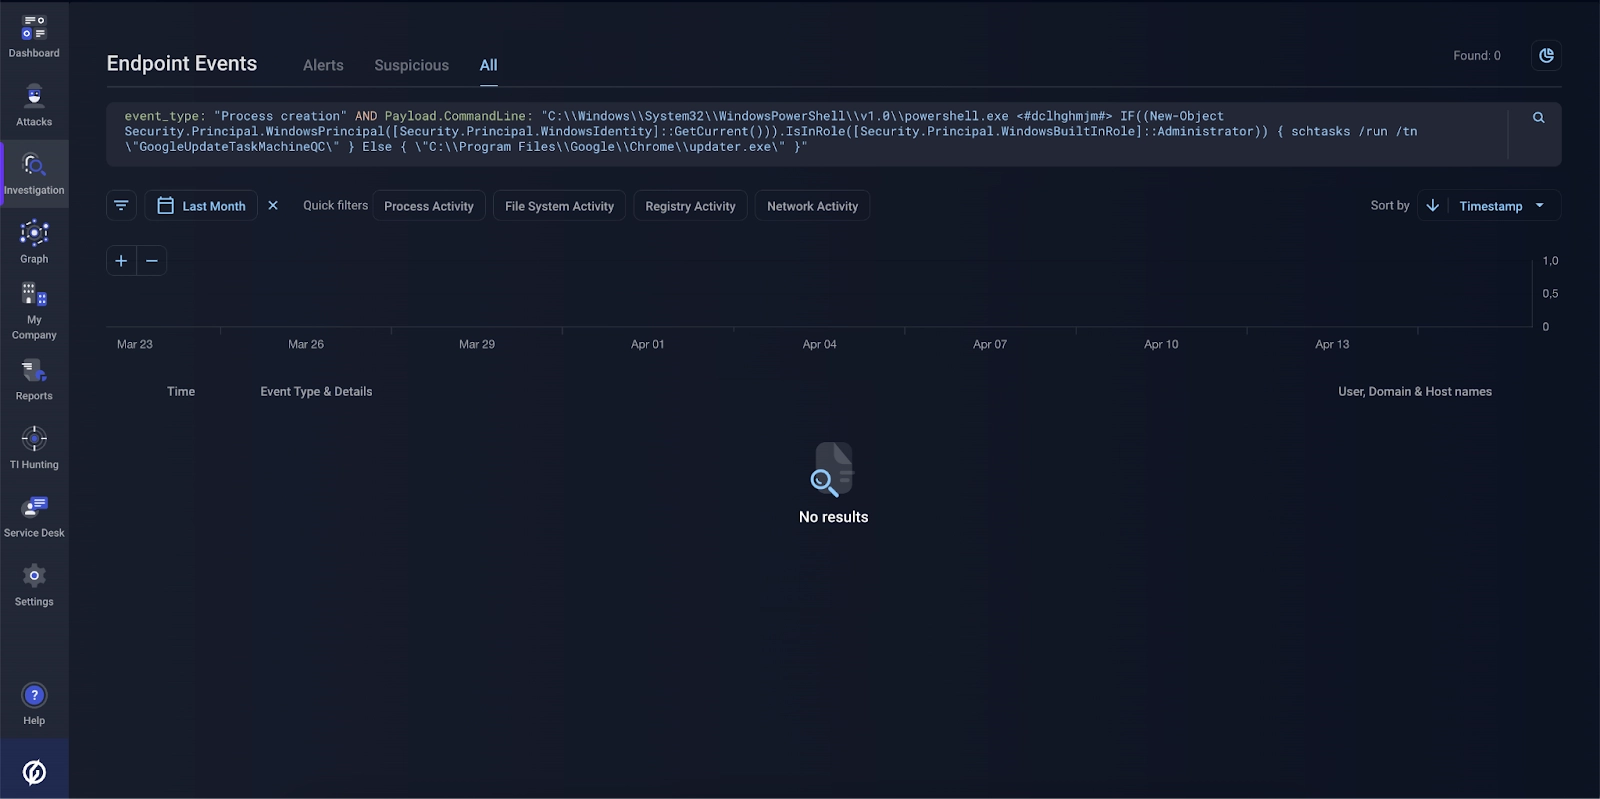Click the Endpoint Events heading
Screen dimensions: 1600x799
[182, 64]
